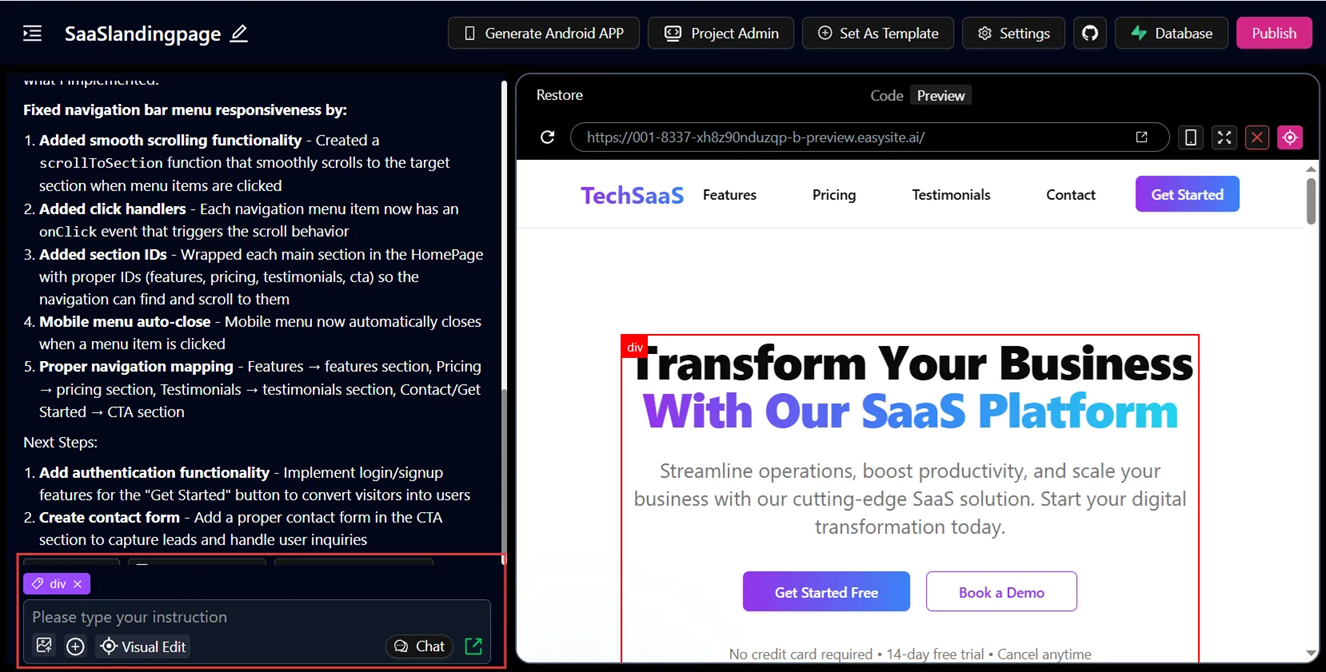1326x672 pixels.
Task: Switch preview to mobile device view
Action: point(1190,137)
